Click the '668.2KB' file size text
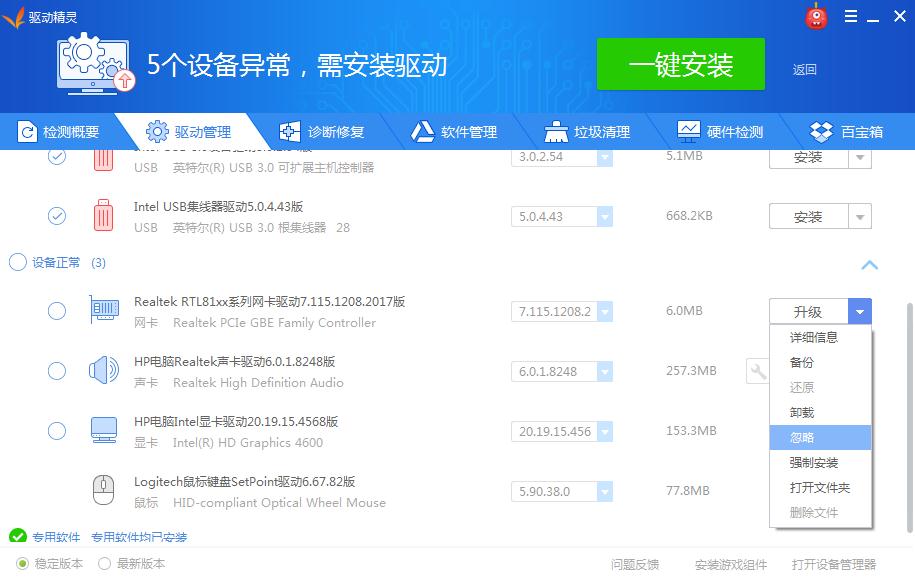 [689, 216]
